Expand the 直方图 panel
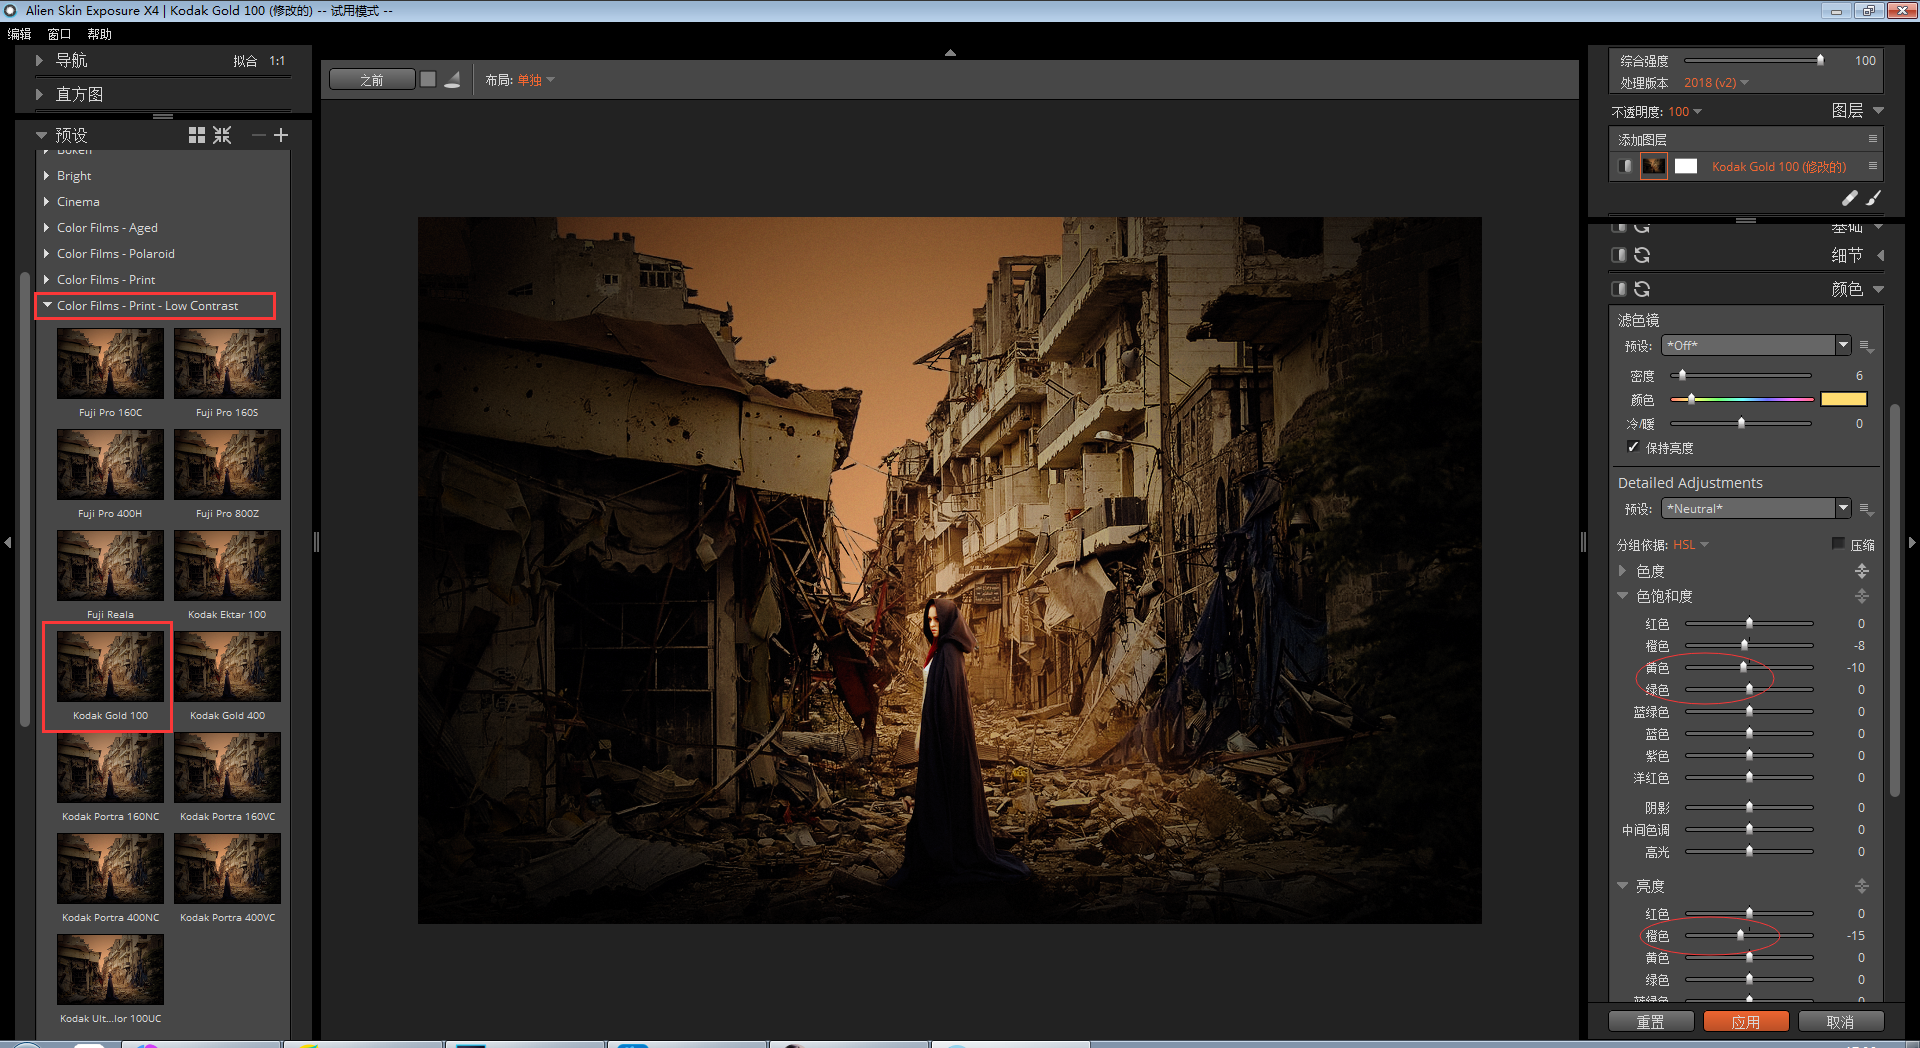This screenshot has width=1920, height=1048. pyautogui.click(x=39, y=94)
